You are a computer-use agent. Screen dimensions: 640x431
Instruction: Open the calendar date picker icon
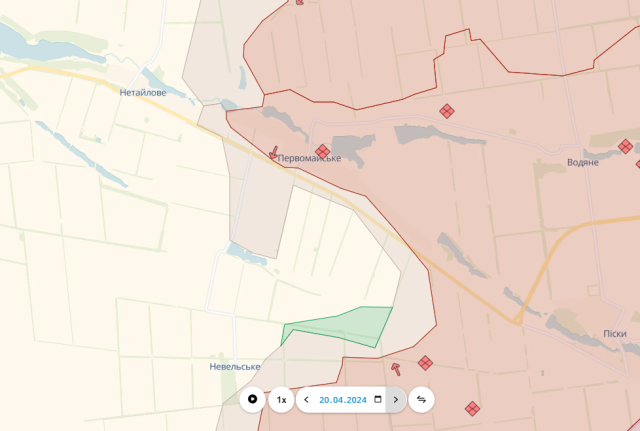click(378, 400)
